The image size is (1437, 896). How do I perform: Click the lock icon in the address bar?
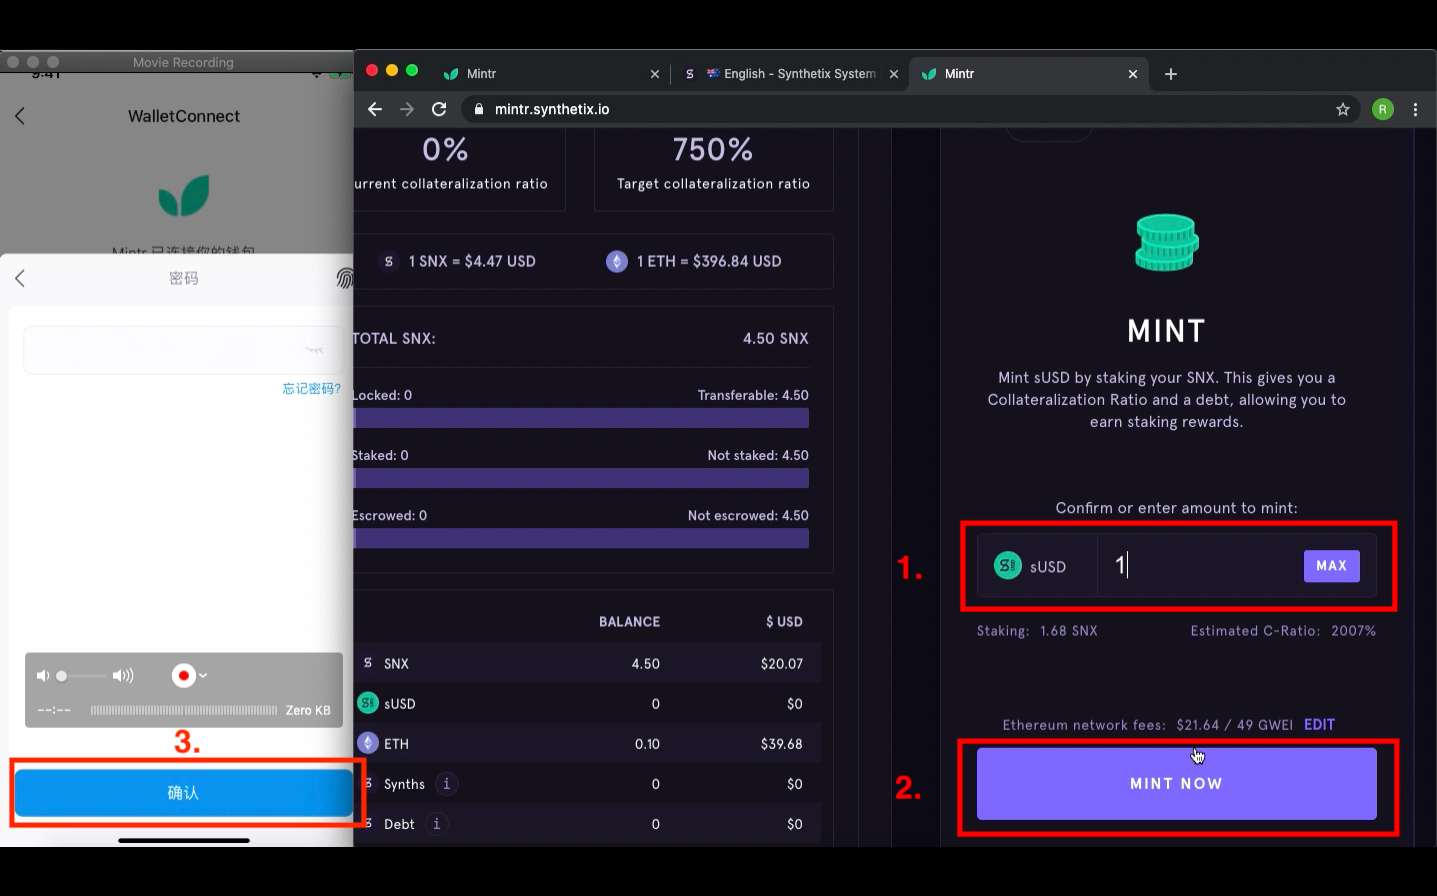click(x=479, y=109)
